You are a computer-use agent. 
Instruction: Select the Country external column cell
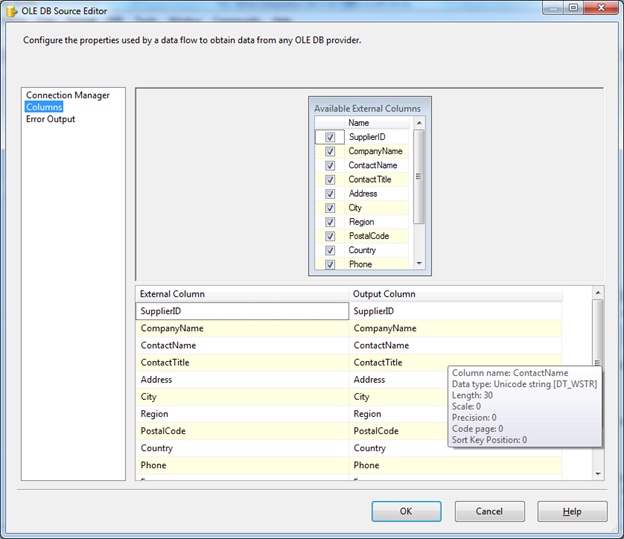[242, 448]
